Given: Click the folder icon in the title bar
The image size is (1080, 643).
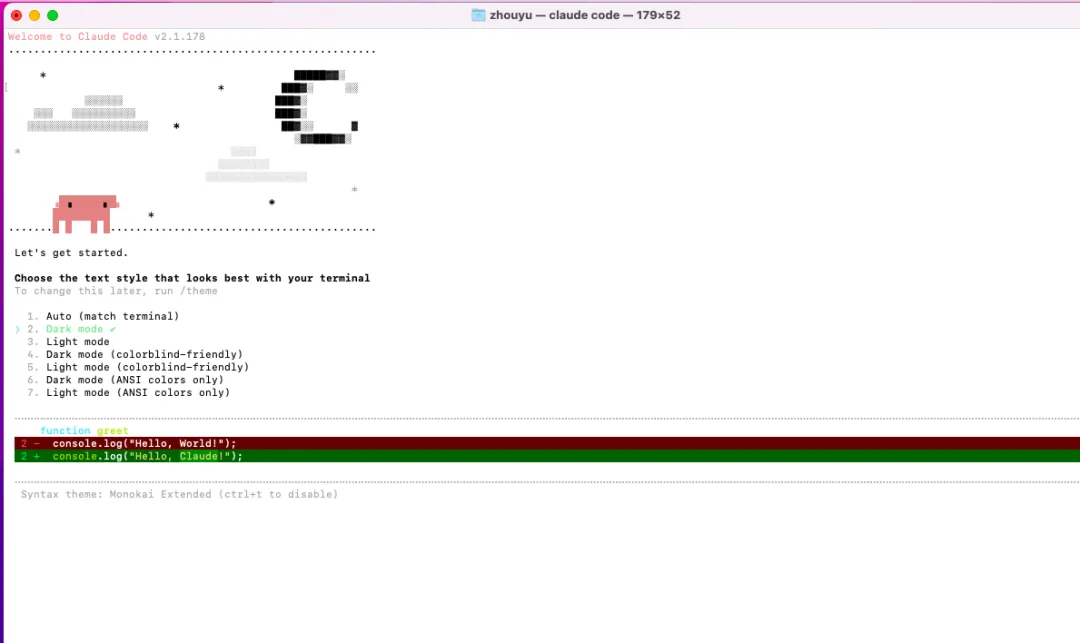Looking at the screenshot, I should point(478,15).
